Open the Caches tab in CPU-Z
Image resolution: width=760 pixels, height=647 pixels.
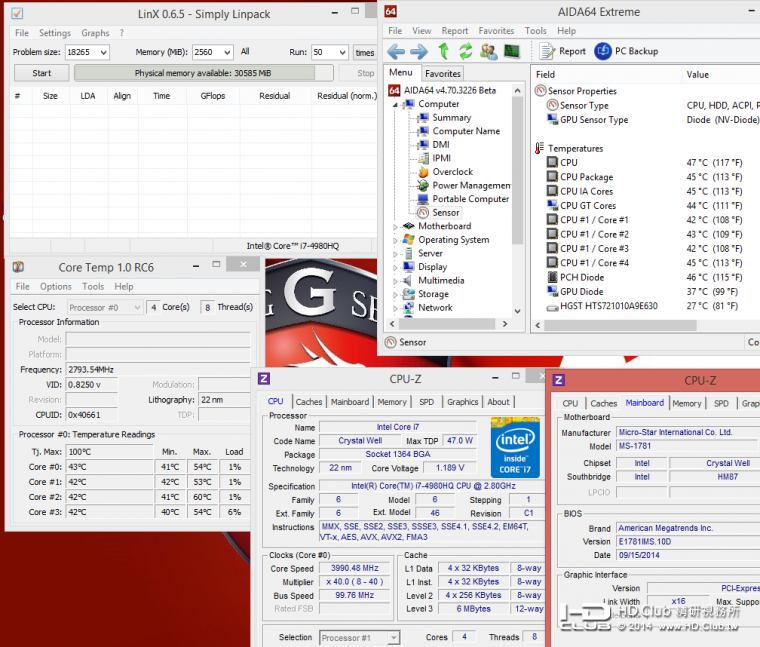[x=309, y=402]
